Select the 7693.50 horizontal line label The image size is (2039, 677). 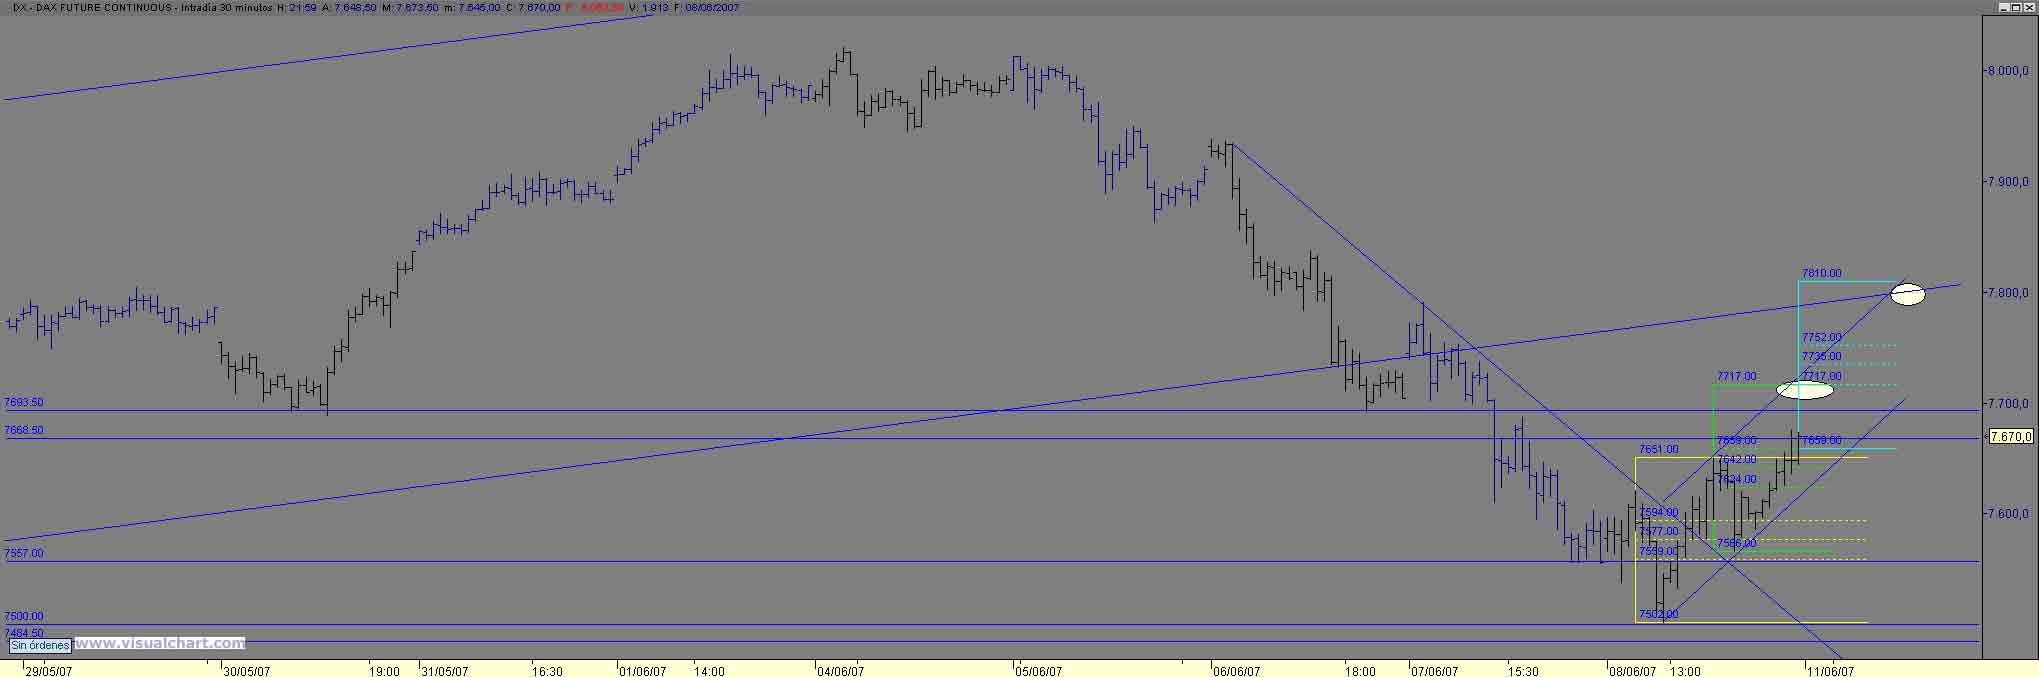pos(24,402)
